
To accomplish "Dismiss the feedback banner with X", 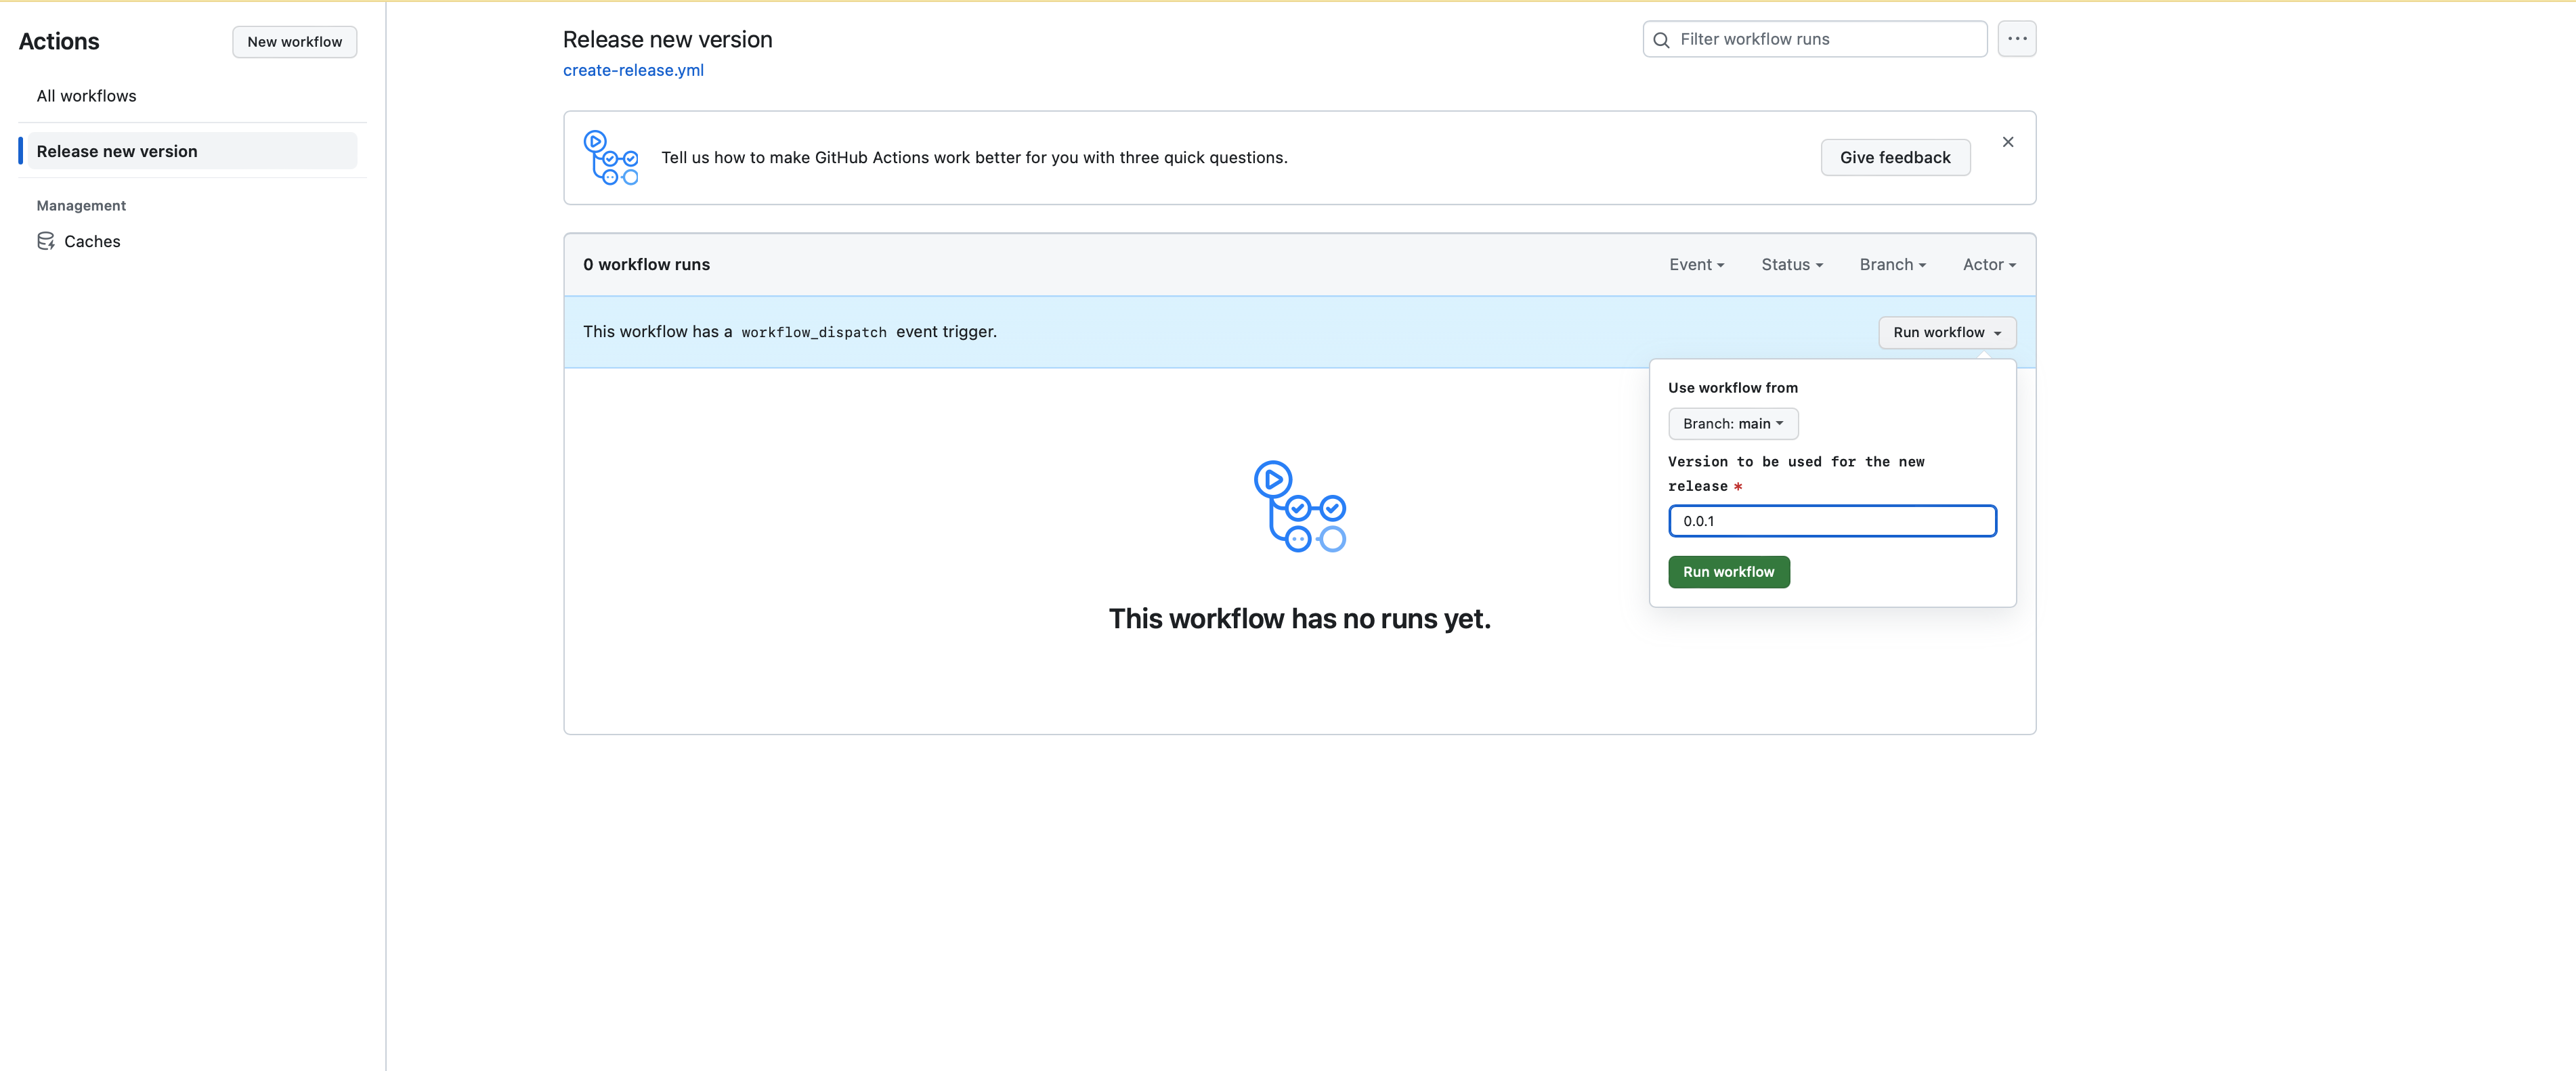I will pos(2007,142).
